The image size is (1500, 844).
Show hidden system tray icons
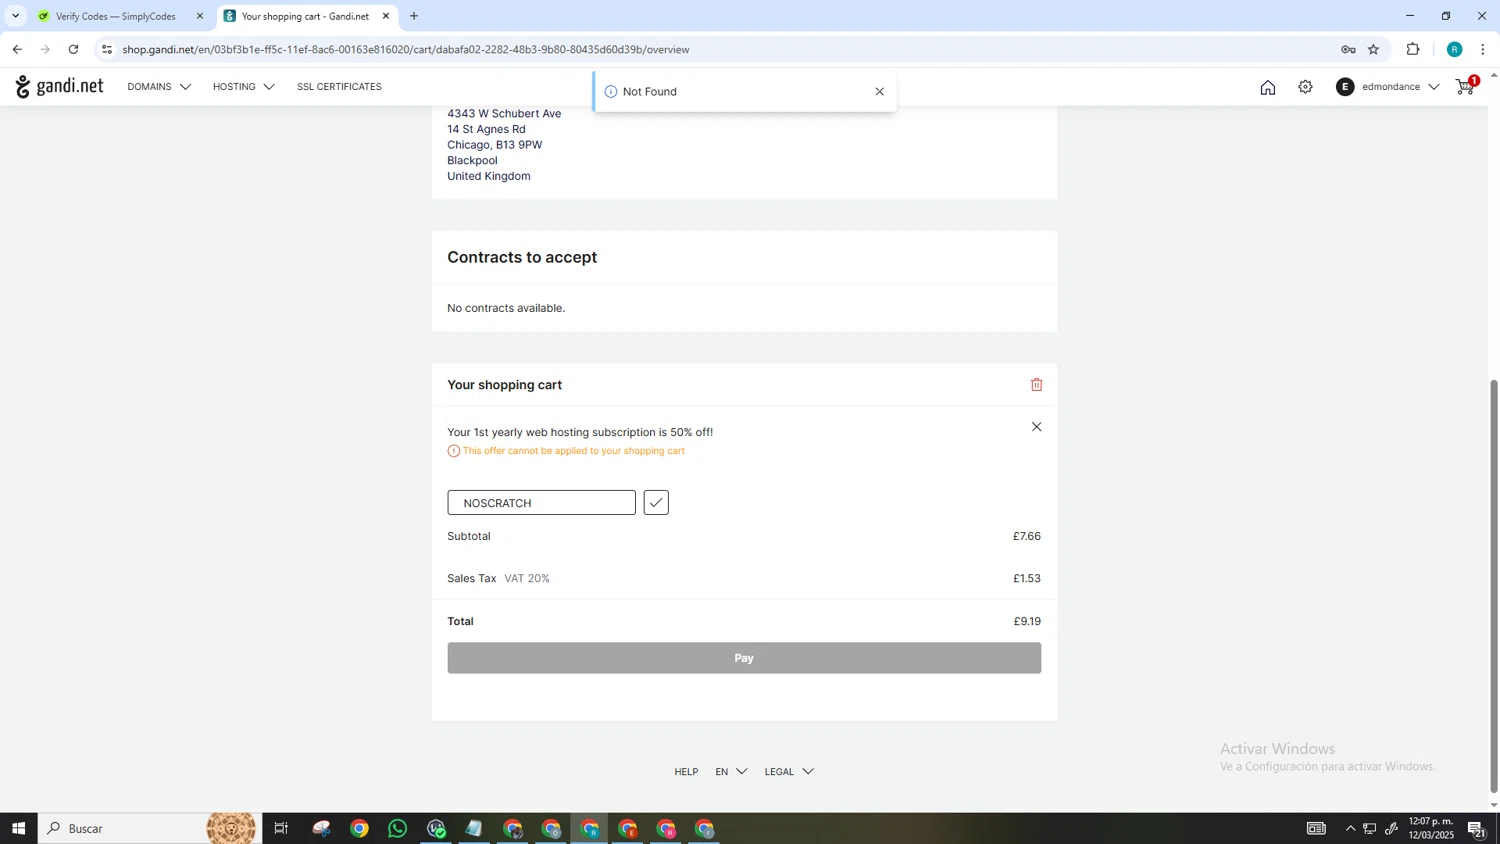(1350, 828)
